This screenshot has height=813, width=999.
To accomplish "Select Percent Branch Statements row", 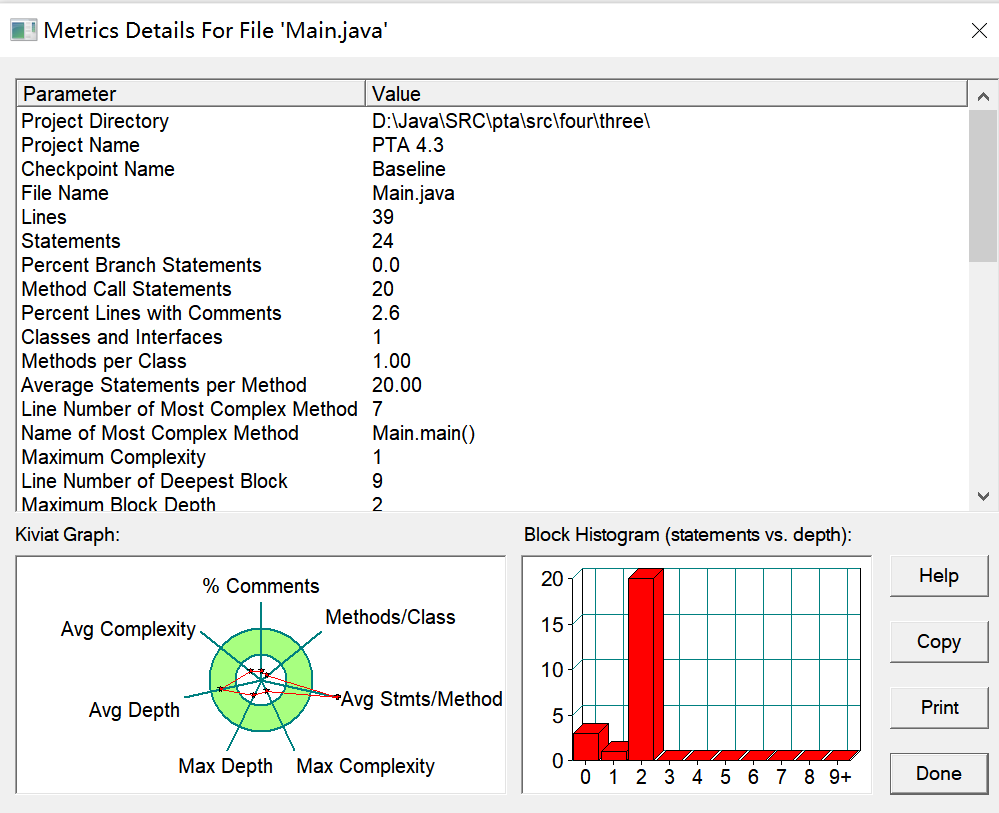I will (492, 265).
